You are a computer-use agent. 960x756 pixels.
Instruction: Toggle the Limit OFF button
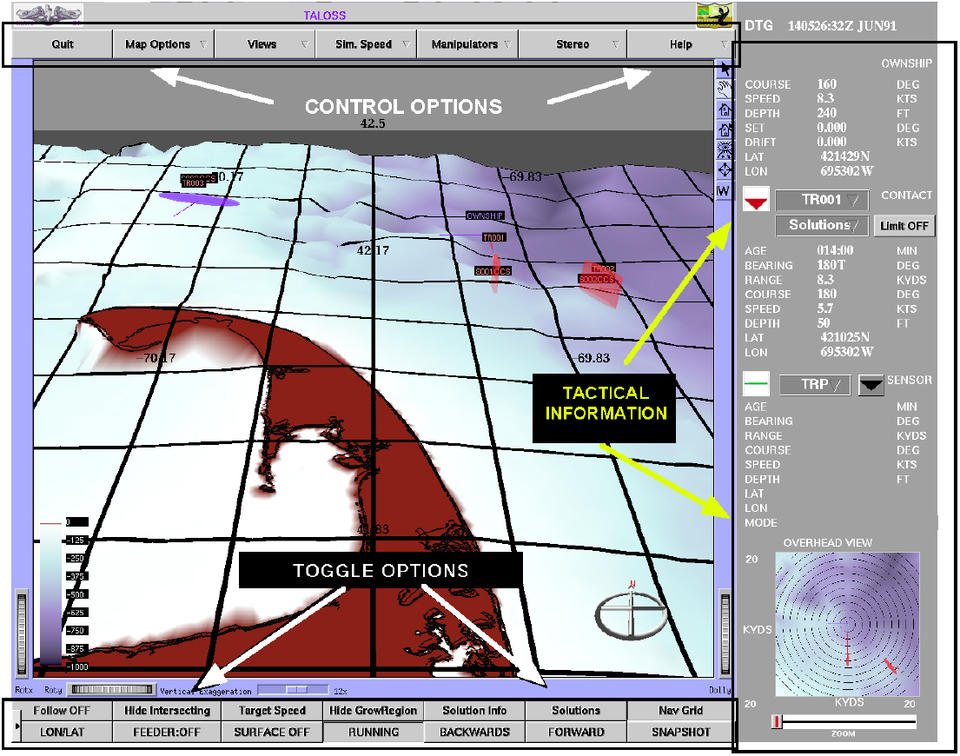[x=905, y=226]
